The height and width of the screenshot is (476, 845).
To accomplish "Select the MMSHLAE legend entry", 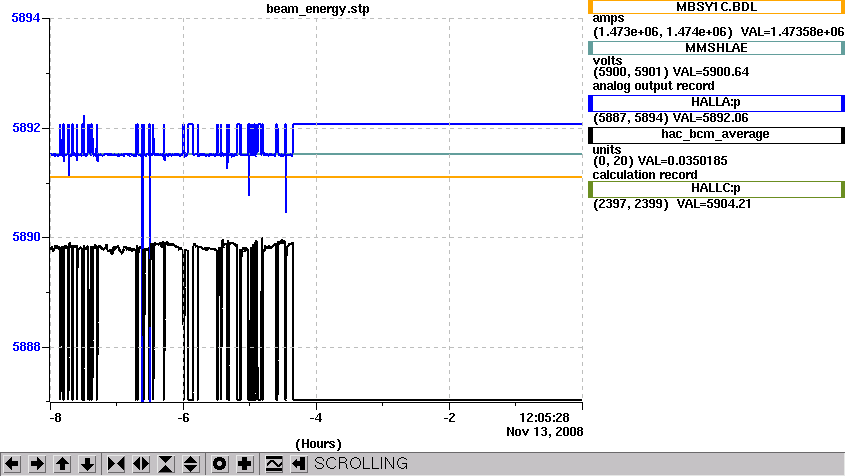I will [716, 48].
